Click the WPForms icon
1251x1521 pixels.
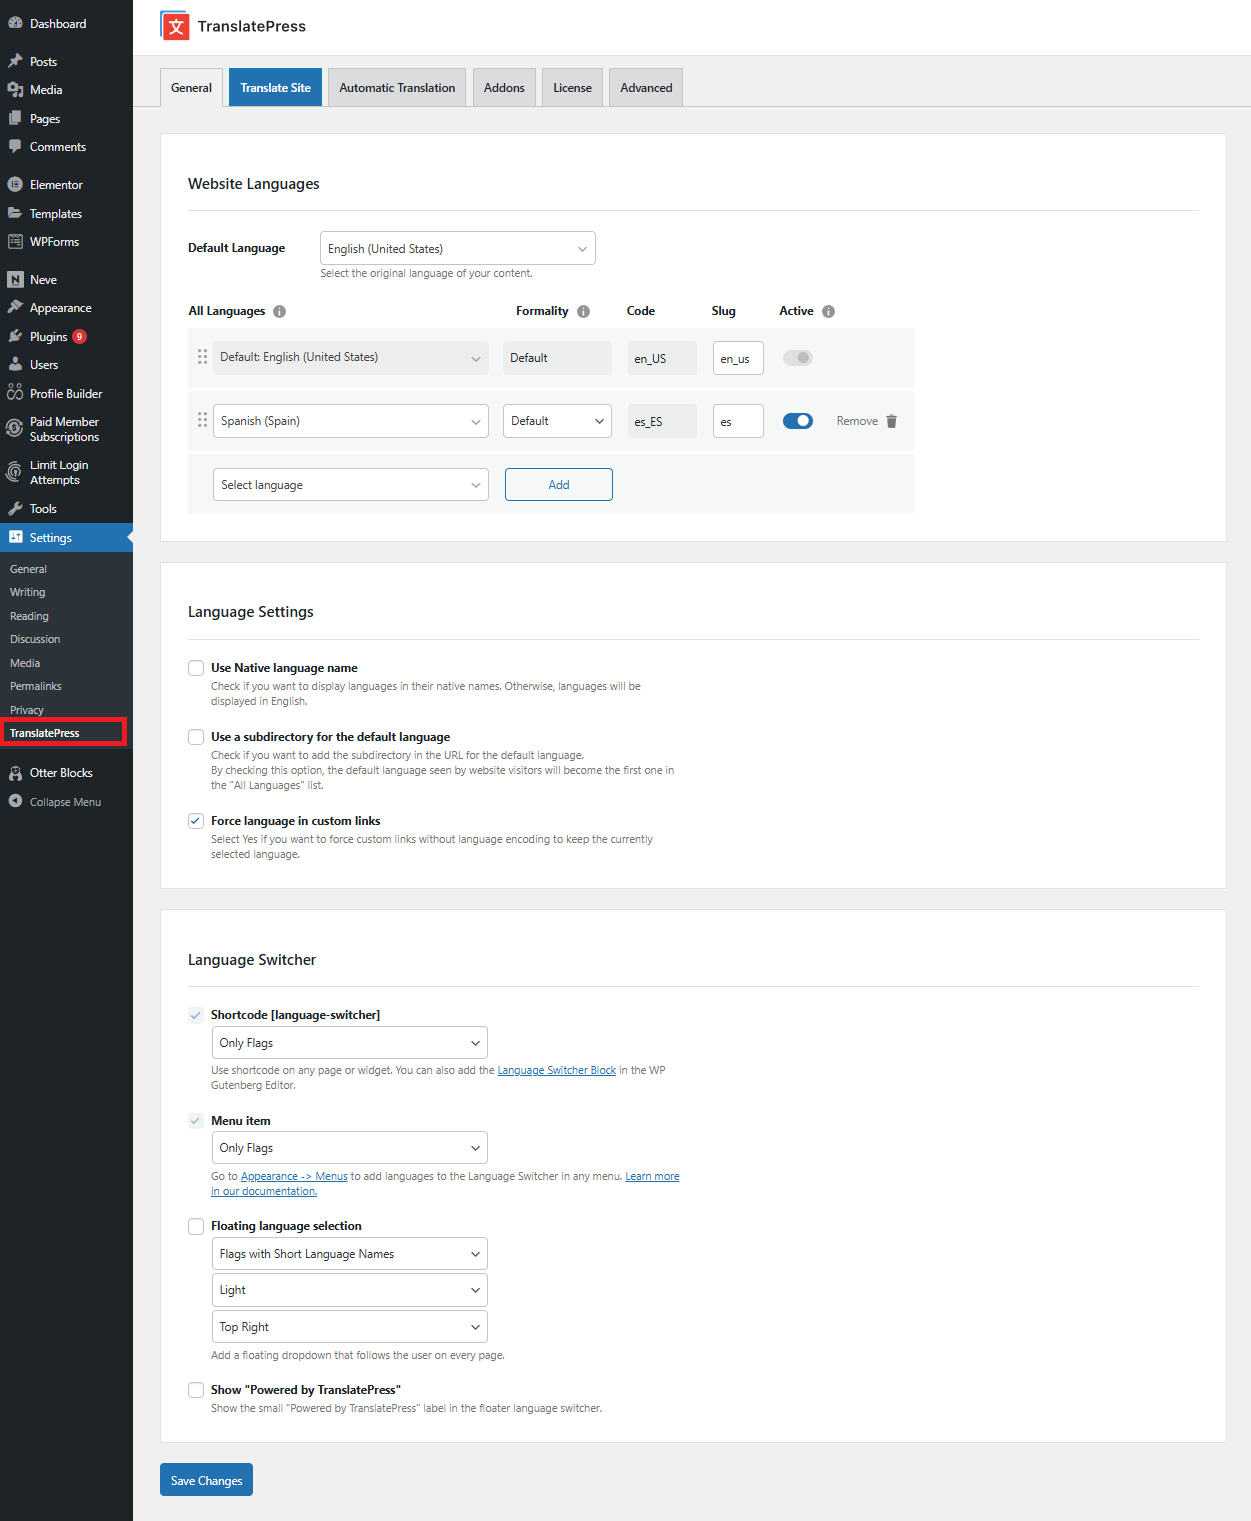15,241
